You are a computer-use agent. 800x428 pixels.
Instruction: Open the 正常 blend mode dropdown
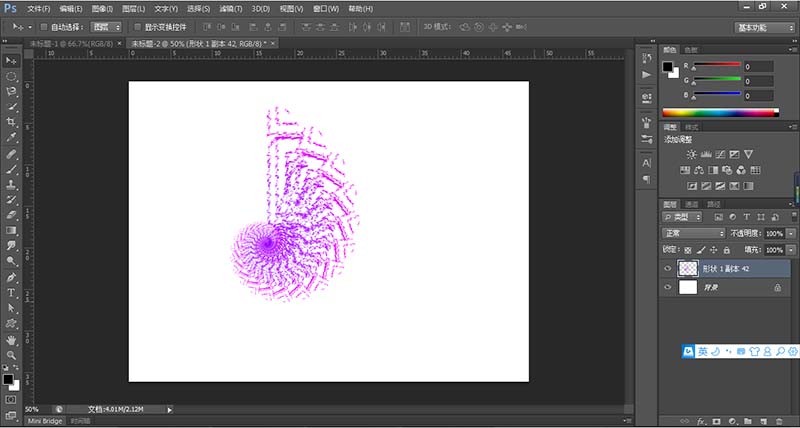[693, 233]
